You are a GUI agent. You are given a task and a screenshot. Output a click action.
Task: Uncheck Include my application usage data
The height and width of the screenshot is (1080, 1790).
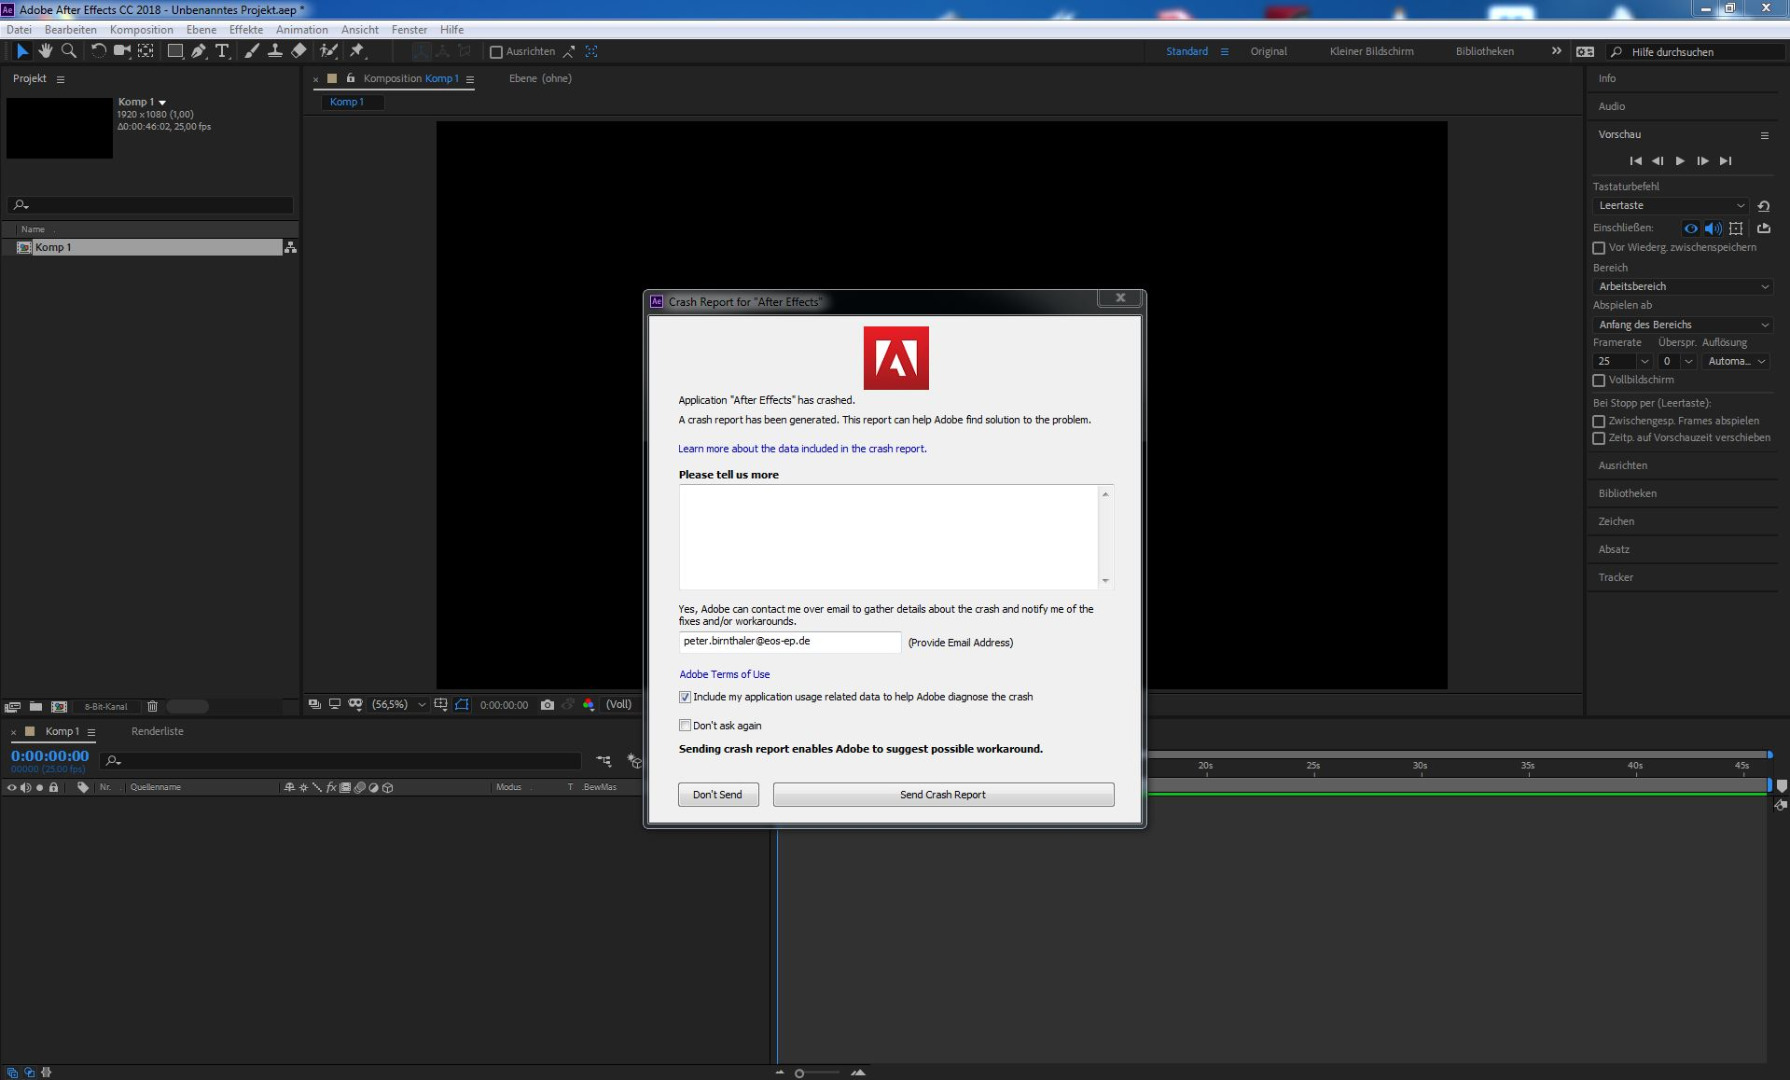click(x=685, y=697)
